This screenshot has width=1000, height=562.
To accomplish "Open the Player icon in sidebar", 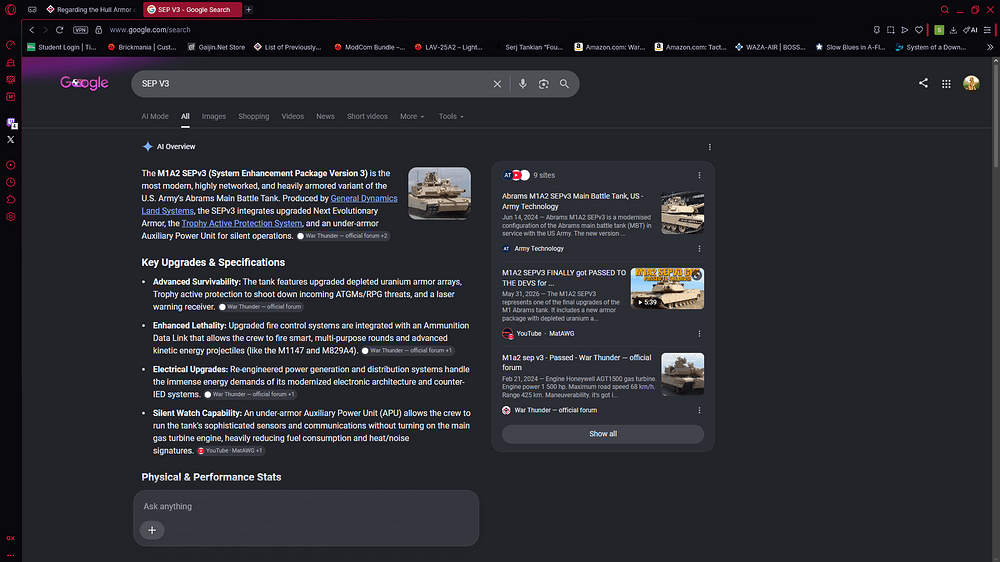I will click(11, 165).
